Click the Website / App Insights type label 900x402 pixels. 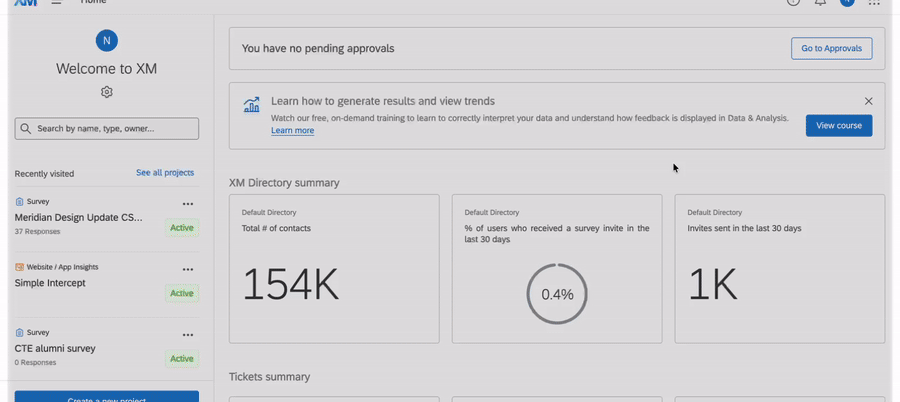63,267
